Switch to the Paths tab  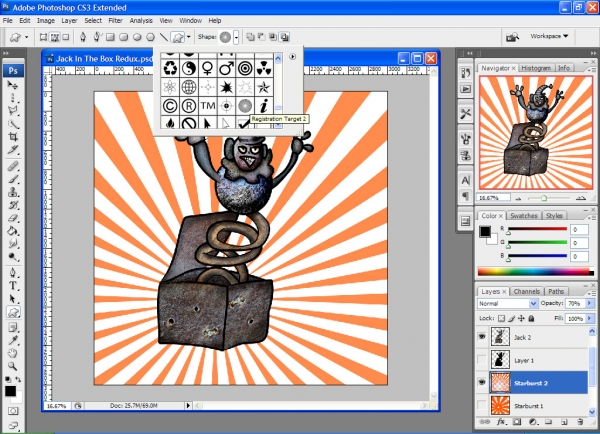(556, 291)
